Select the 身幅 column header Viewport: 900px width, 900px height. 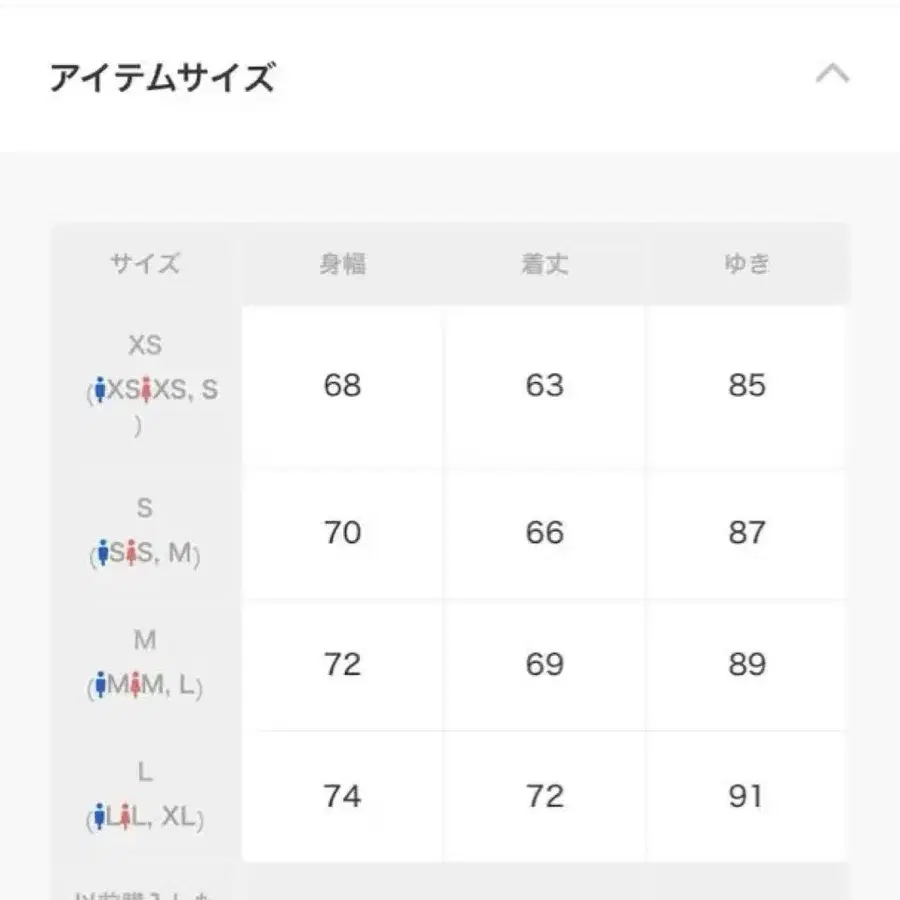click(x=342, y=264)
